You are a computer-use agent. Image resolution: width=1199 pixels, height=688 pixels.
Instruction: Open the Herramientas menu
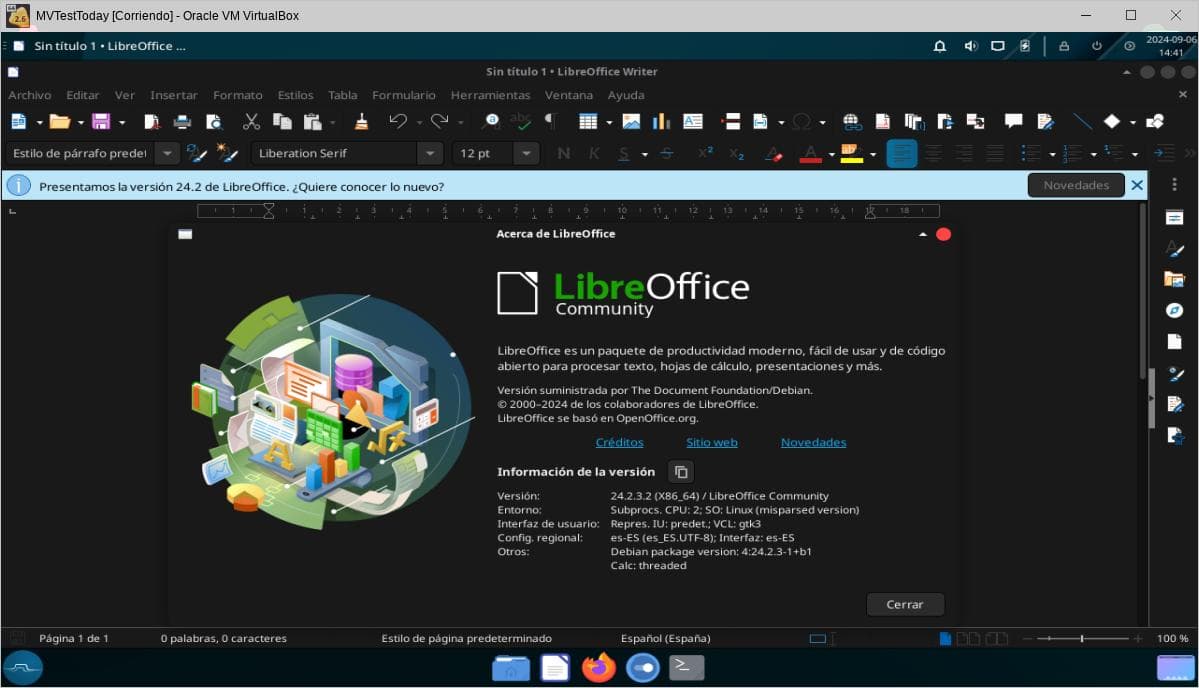click(490, 95)
